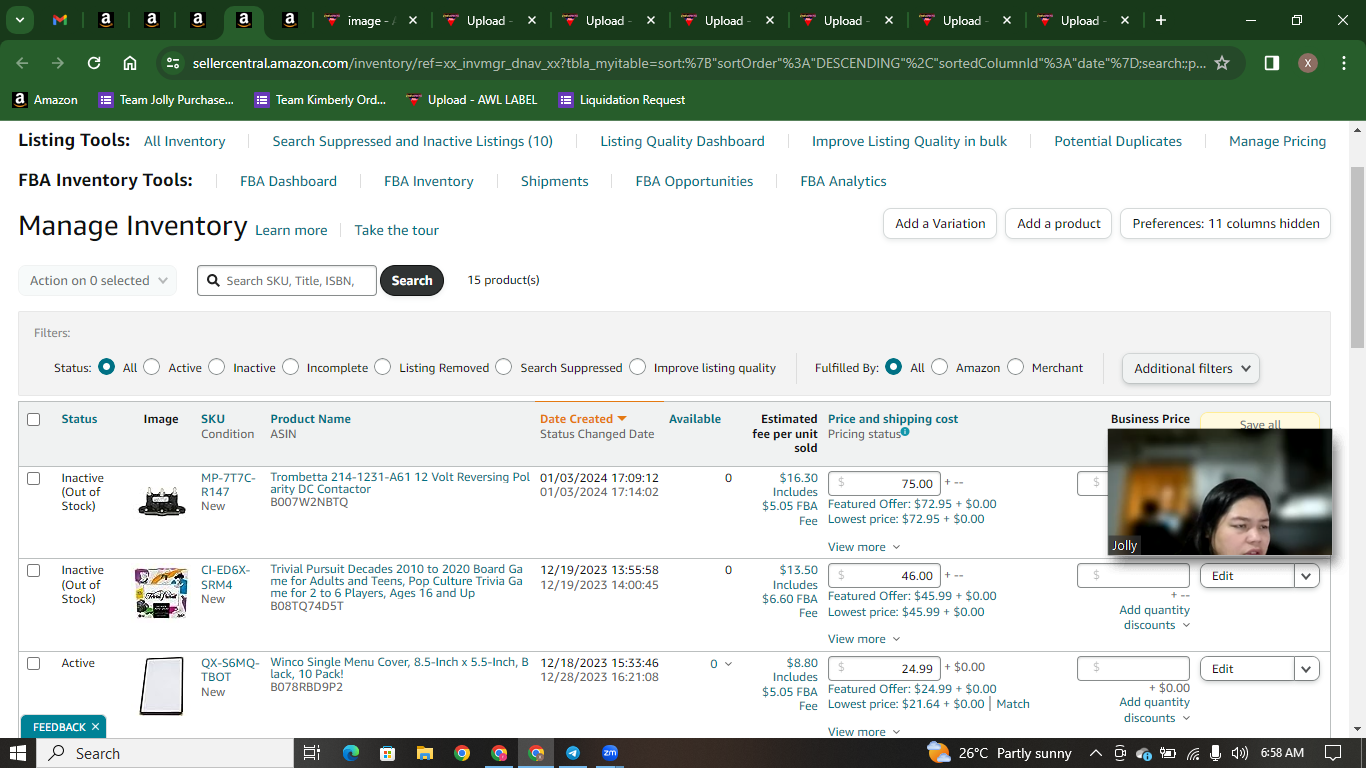Open File Explorer from the taskbar
1366x768 pixels.
(x=425, y=753)
